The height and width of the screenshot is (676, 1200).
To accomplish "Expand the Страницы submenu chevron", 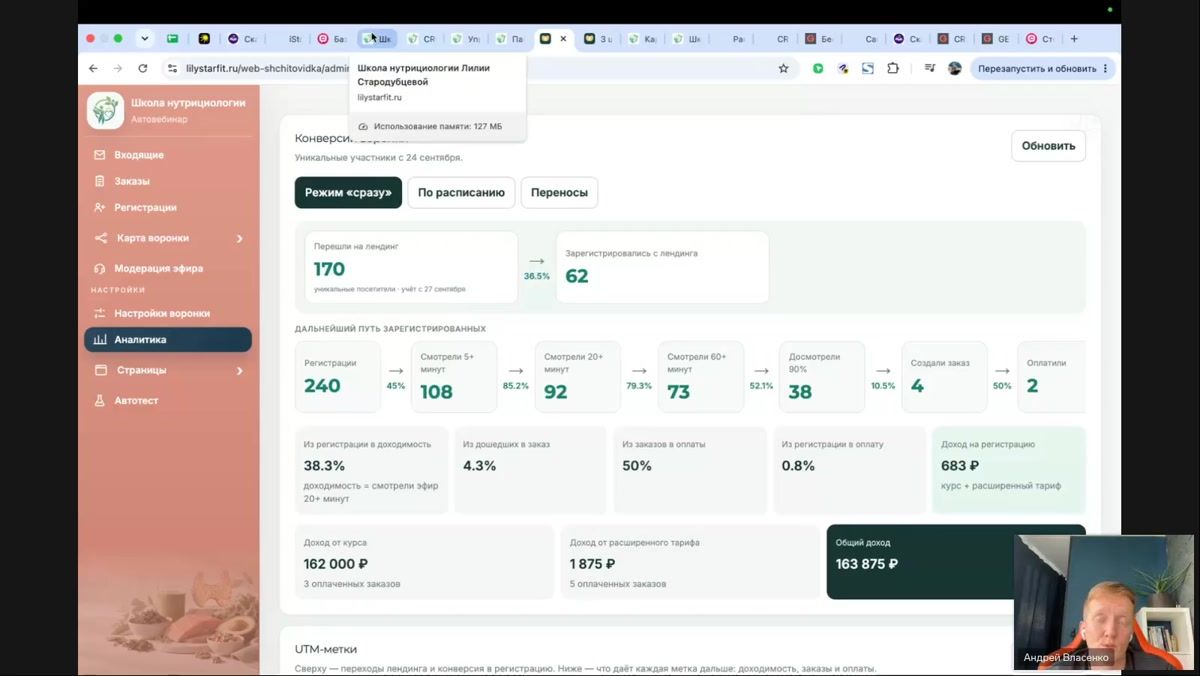I will [x=240, y=370].
